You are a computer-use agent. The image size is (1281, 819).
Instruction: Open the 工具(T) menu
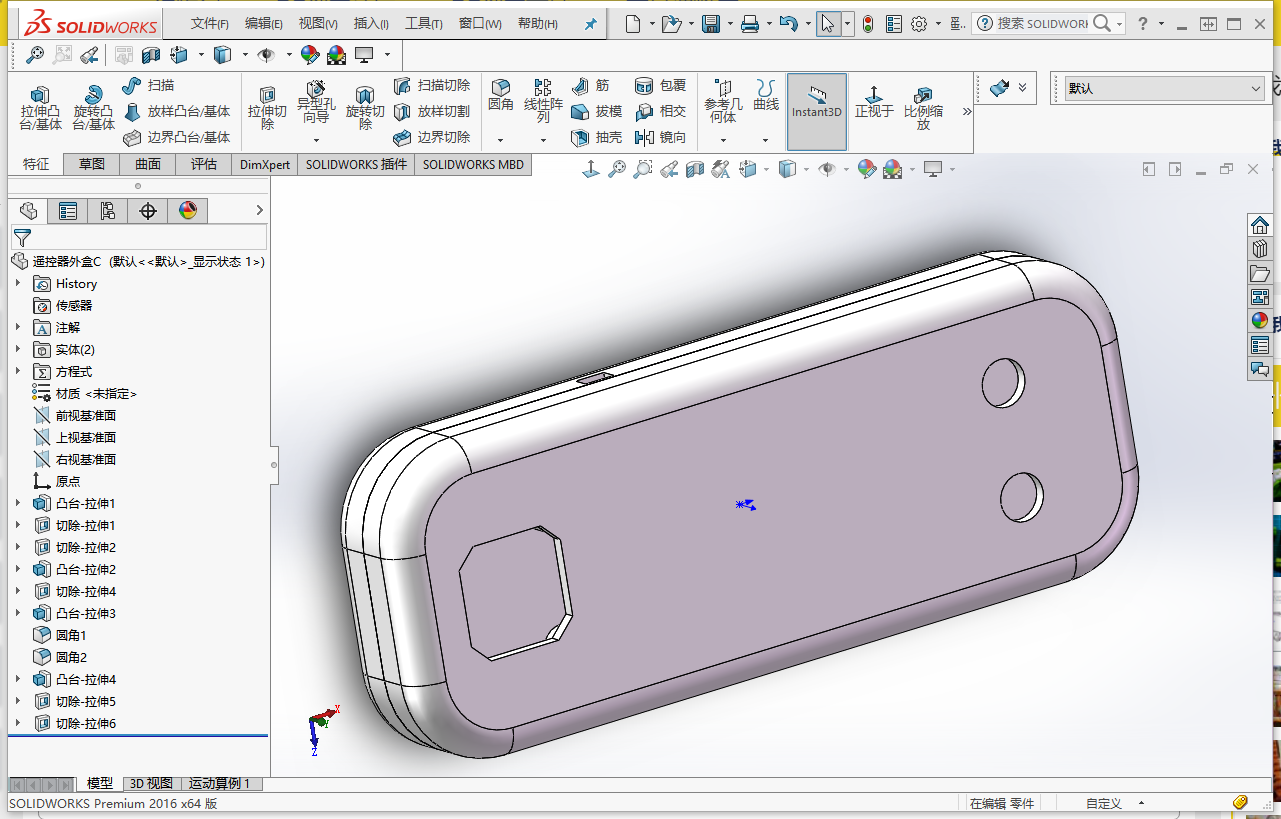[x=424, y=24]
